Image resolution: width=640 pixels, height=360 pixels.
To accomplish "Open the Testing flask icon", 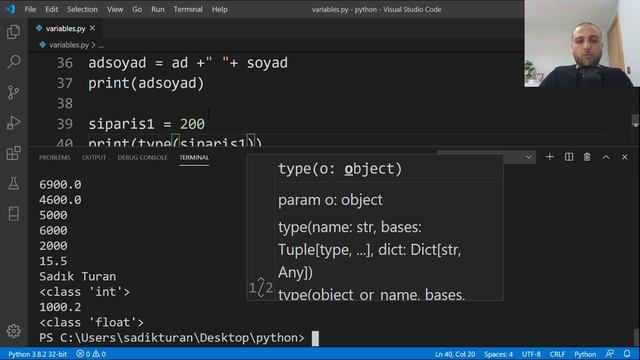I will point(13,183).
